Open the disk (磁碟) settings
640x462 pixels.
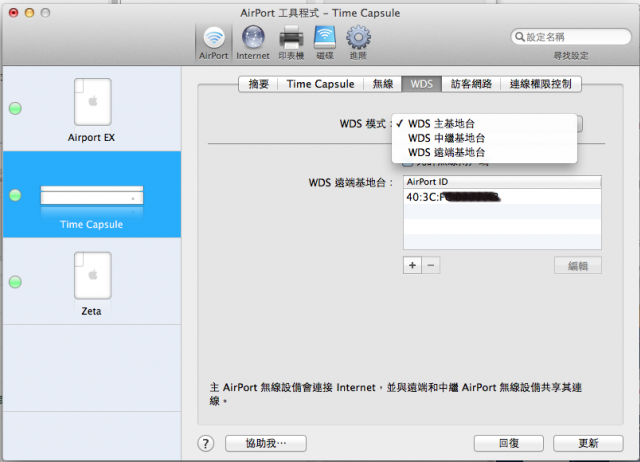coord(325,43)
